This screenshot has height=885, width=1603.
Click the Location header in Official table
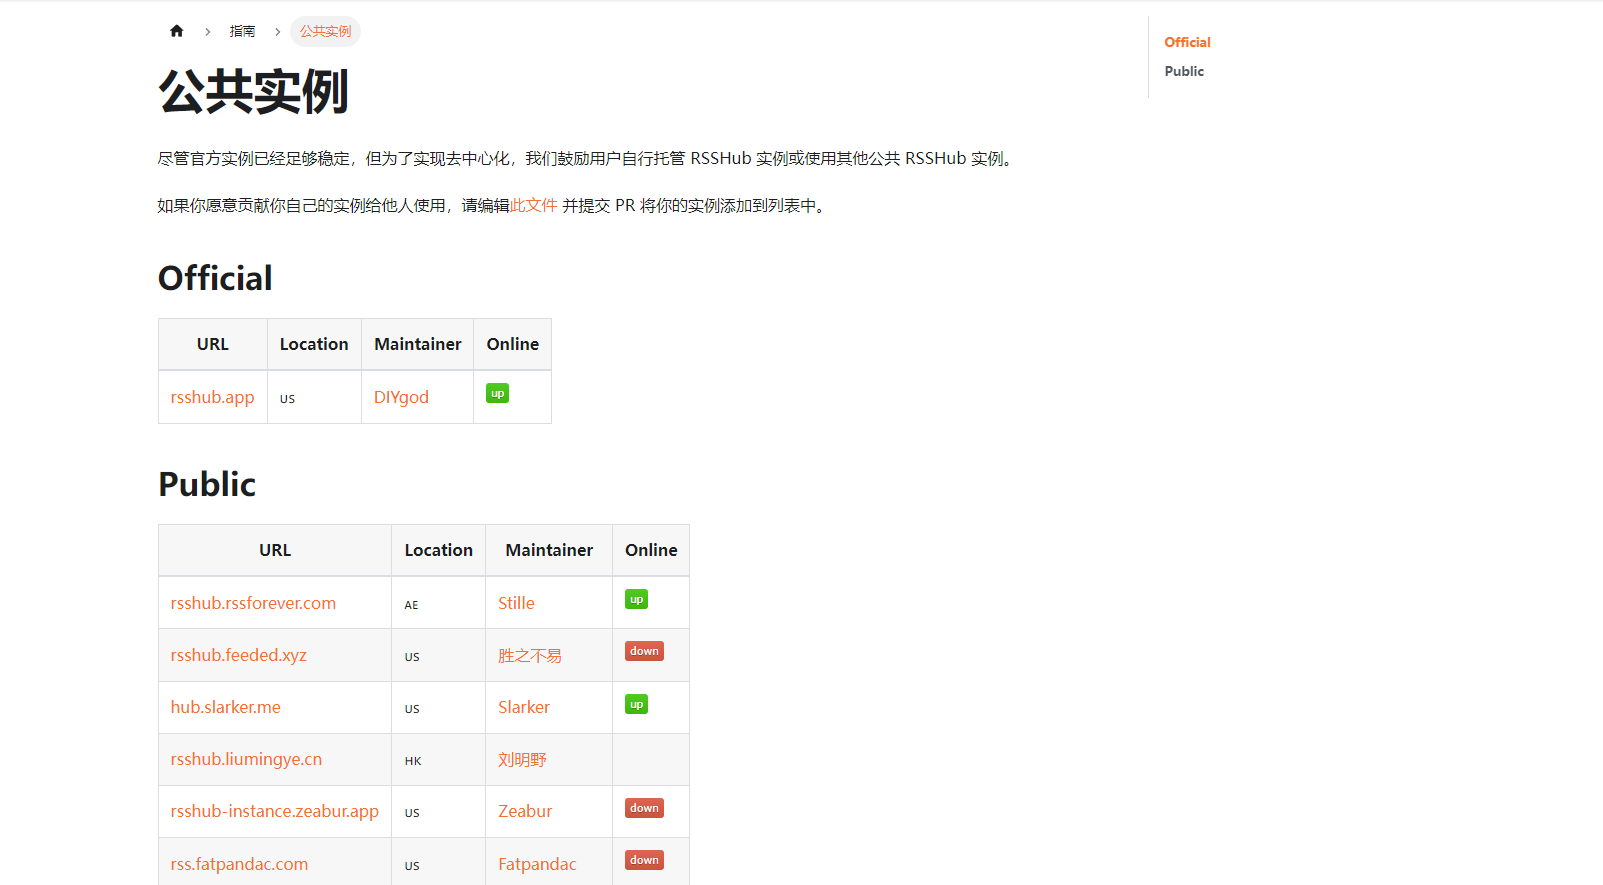(314, 344)
